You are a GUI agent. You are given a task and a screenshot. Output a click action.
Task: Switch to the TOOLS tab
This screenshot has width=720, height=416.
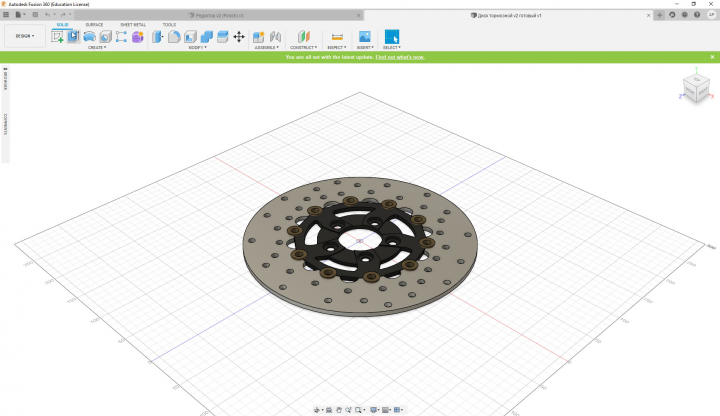pos(169,25)
